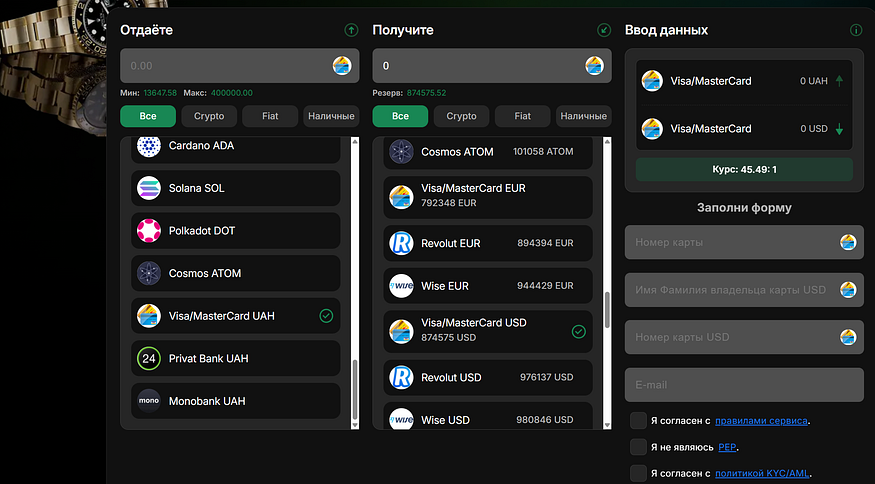This screenshot has width=875, height=484.
Task: Click the Cardano ADA coin icon
Action: coord(149,146)
